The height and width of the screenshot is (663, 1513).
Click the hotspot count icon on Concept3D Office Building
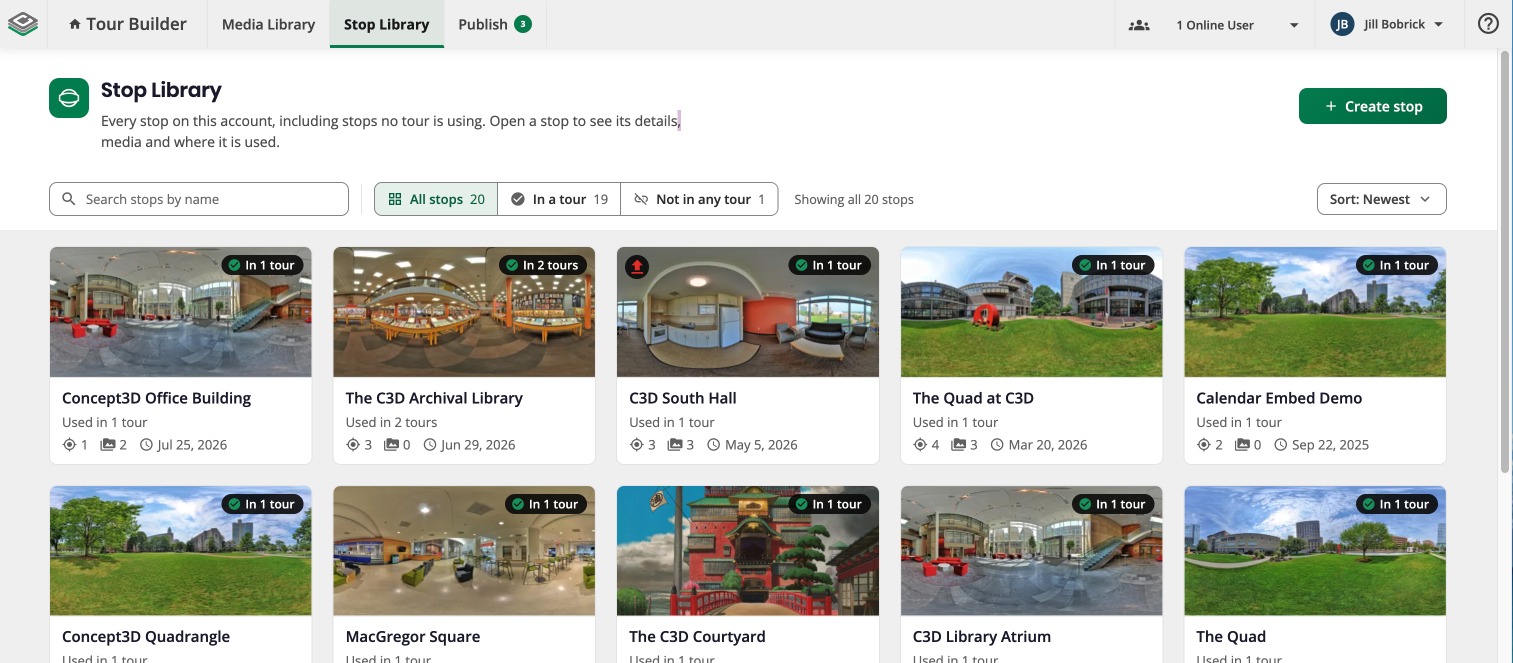(x=70, y=445)
